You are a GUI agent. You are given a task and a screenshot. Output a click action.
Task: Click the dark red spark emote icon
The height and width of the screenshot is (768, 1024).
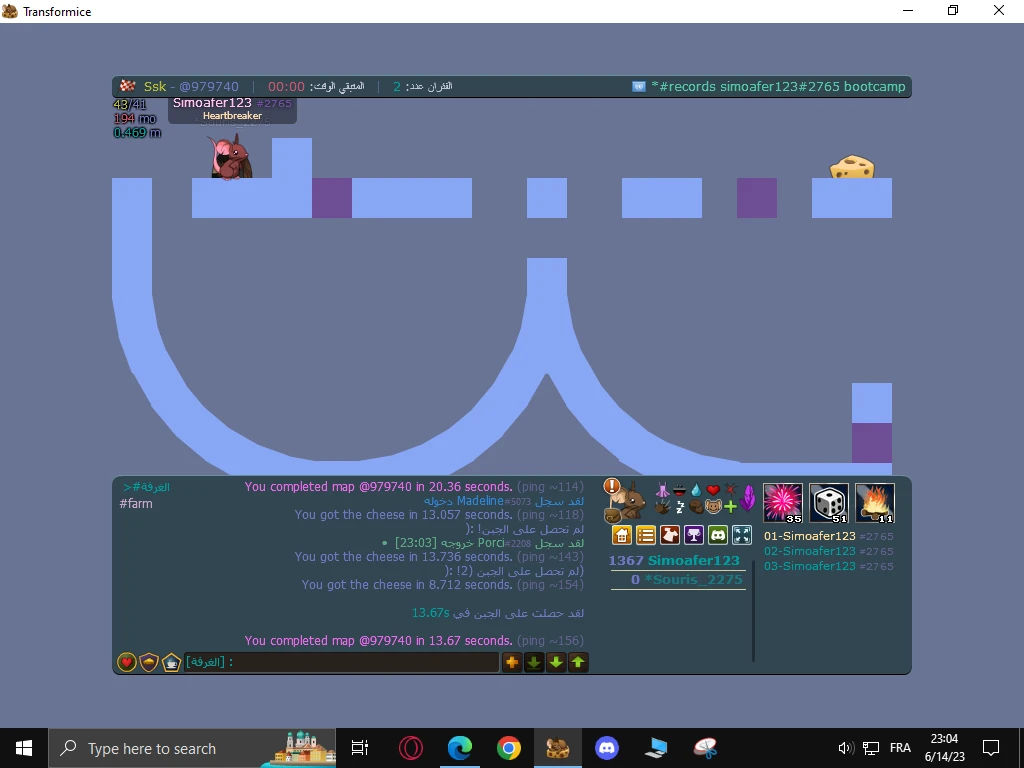[731, 489]
